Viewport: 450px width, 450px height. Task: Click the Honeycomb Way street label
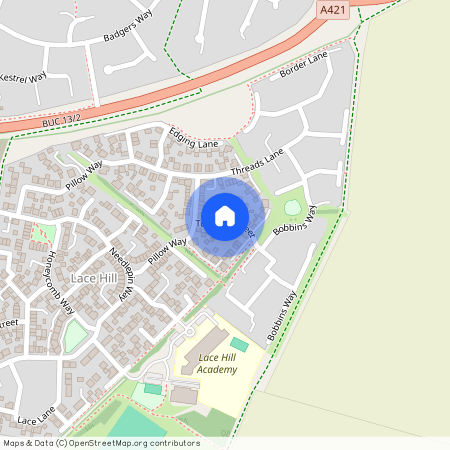[x=60, y=283]
